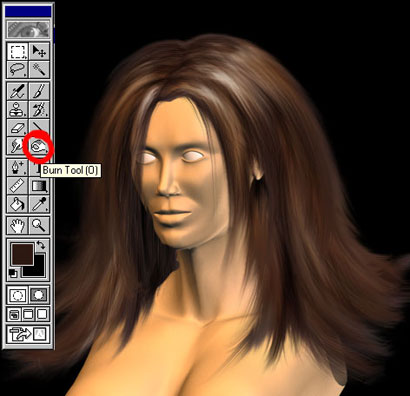Switch to Quick Mask mode
This screenshot has width=410, height=396.
[x=39, y=295]
